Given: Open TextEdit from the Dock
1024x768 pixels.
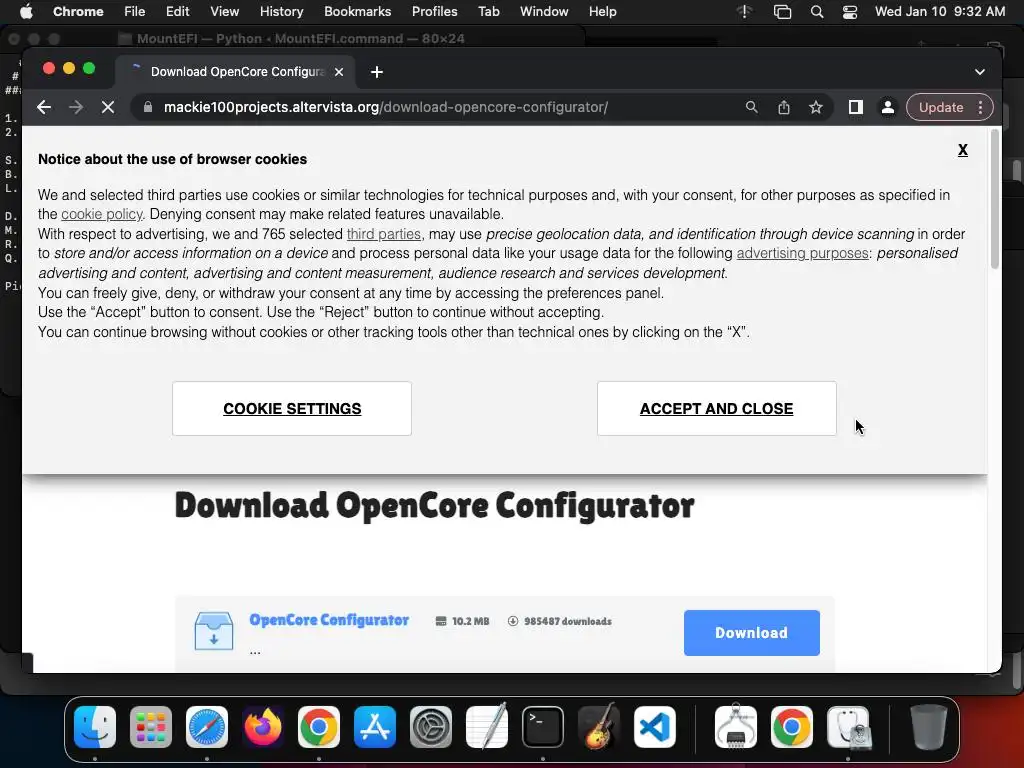Looking at the screenshot, I should point(487,726).
